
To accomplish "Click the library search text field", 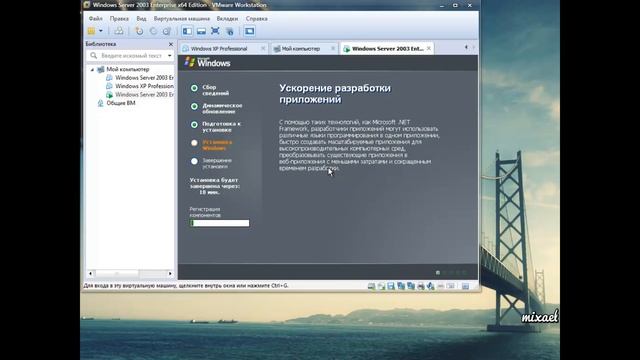I will [131, 56].
